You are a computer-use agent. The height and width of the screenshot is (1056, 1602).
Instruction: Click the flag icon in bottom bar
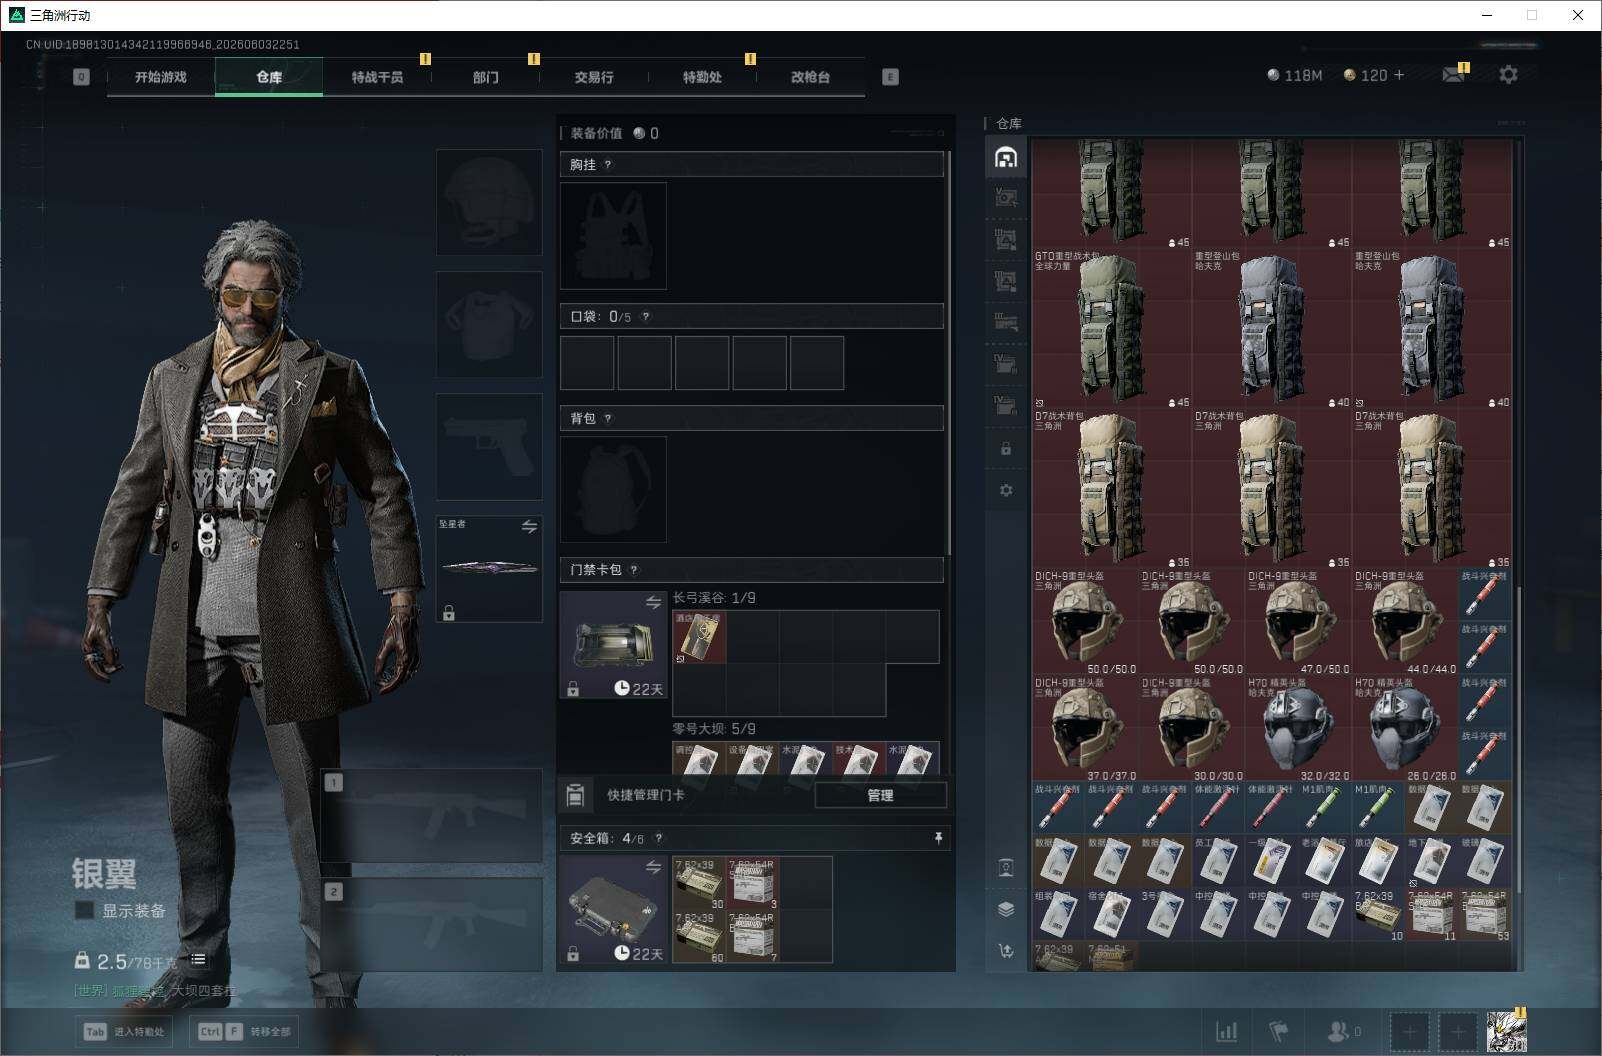1279,1031
